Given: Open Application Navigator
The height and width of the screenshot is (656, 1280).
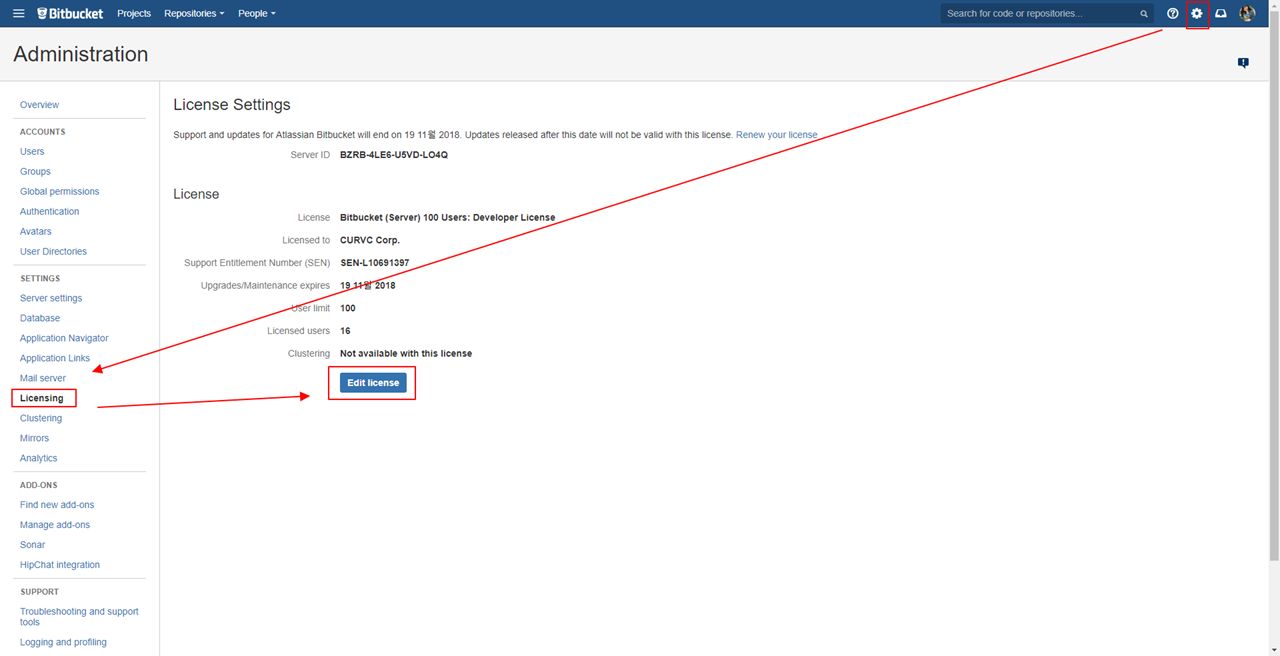Looking at the screenshot, I should click(64, 339).
